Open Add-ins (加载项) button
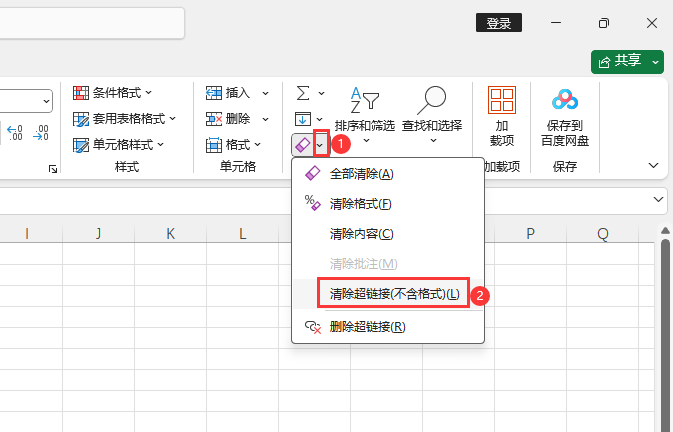This screenshot has width=673, height=432. [502, 116]
